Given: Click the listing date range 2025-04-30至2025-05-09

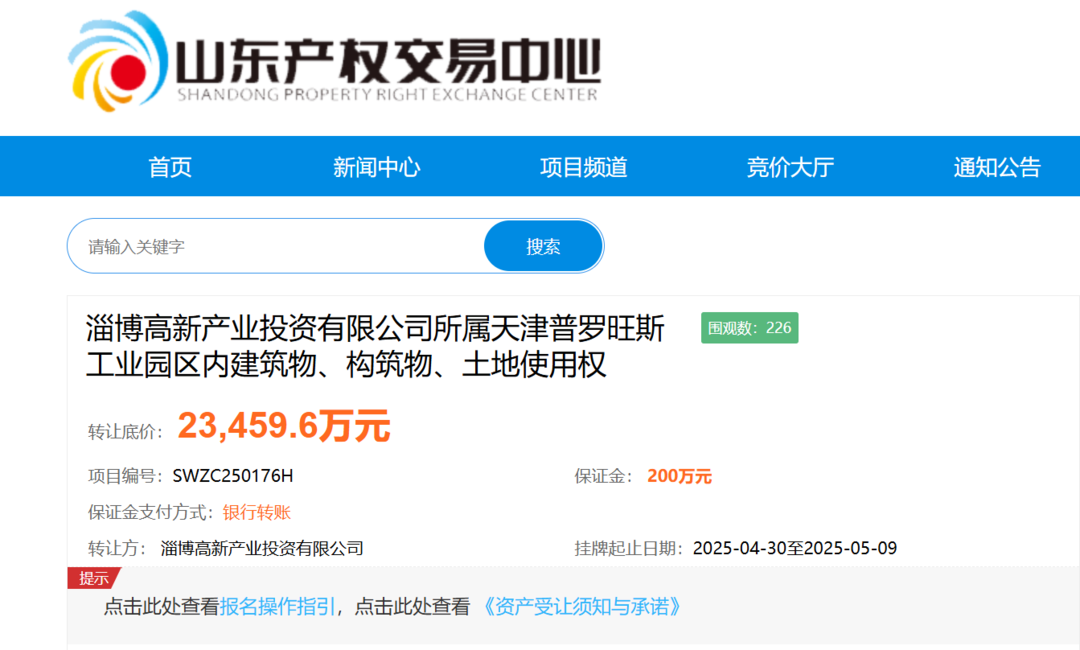Looking at the screenshot, I should click(x=795, y=548).
